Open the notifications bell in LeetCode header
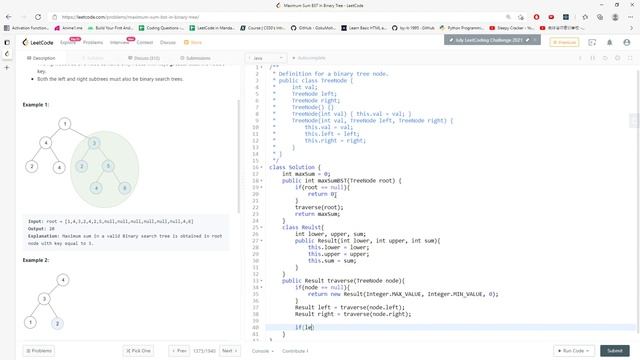 click(609, 42)
